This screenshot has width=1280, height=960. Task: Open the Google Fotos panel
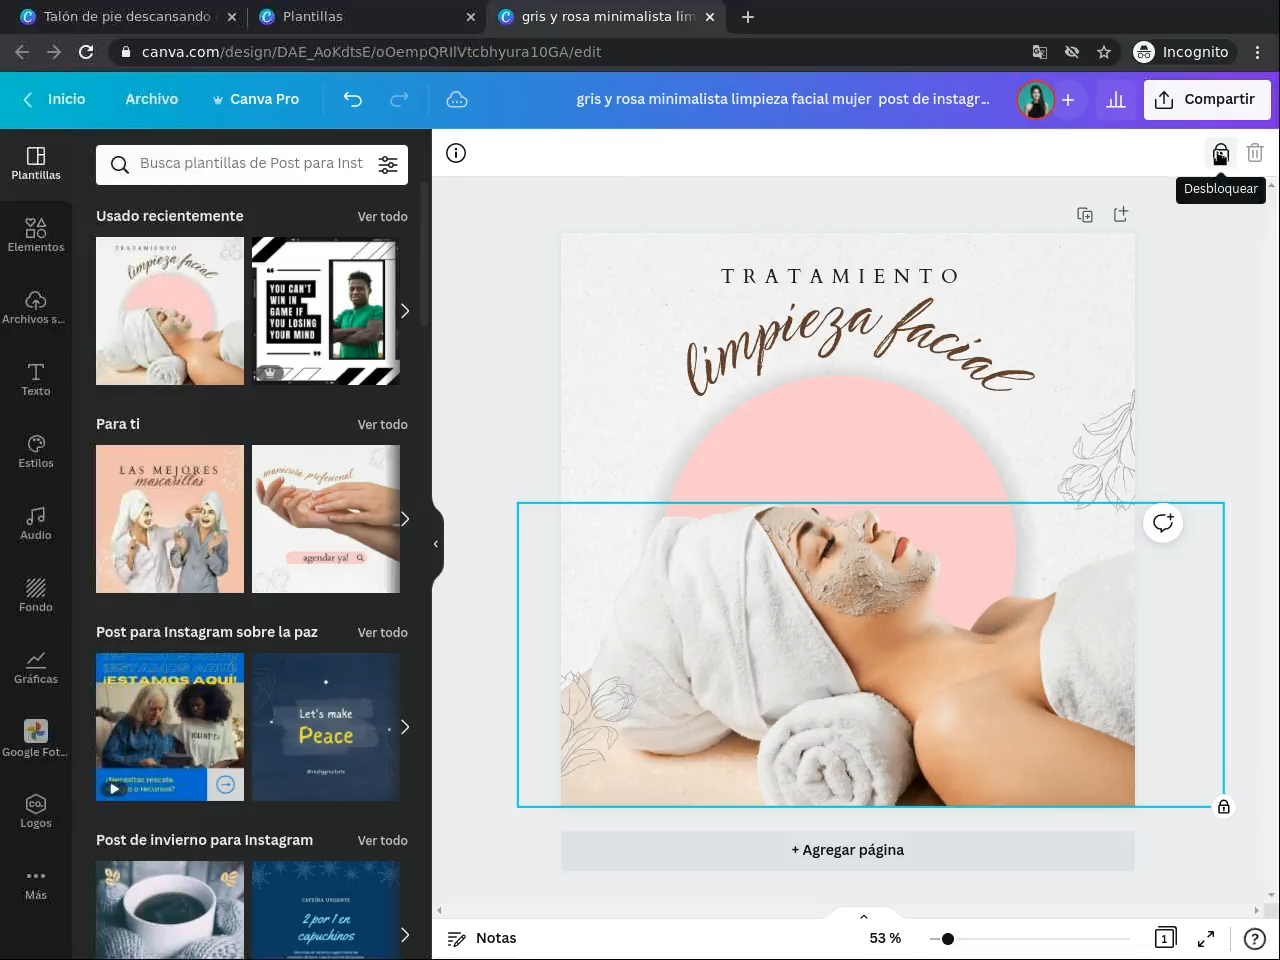(36, 739)
